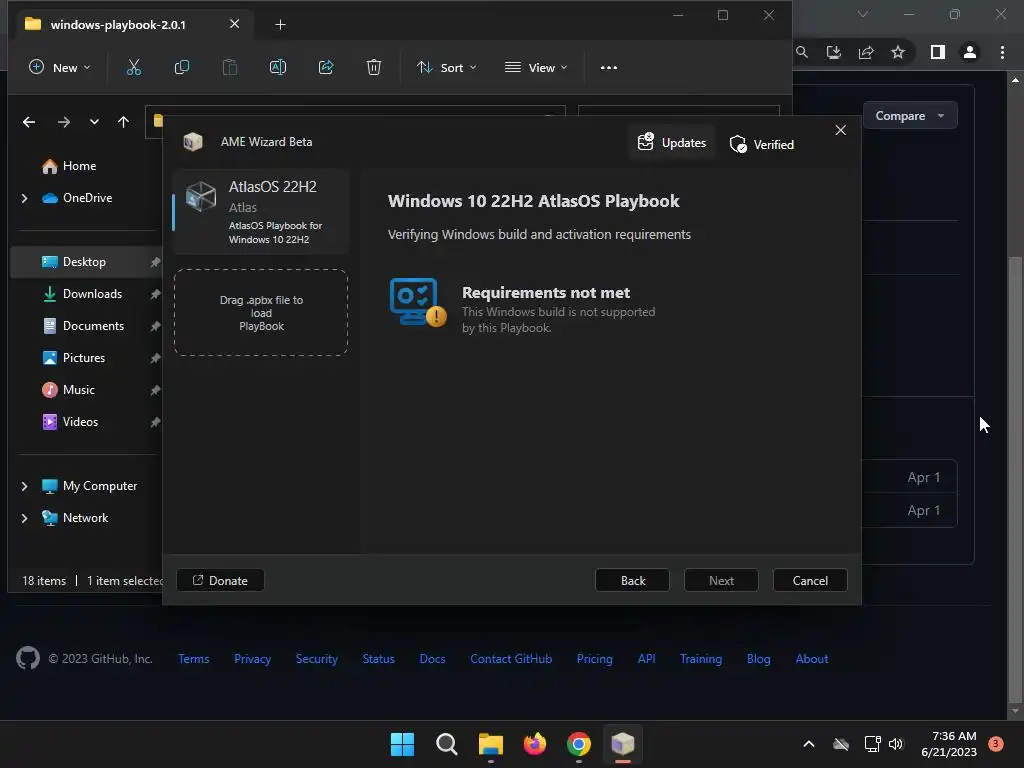Click the Donate button

(x=220, y=581)
